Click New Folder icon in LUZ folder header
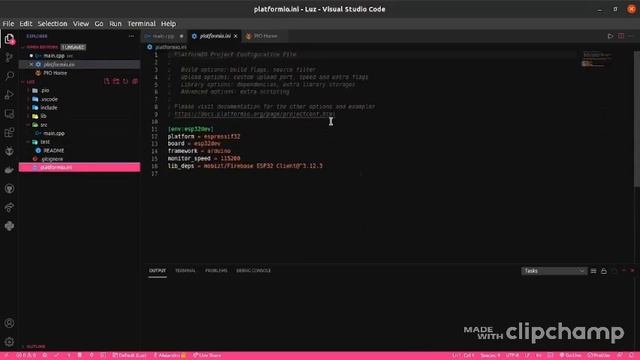640x360 pixels. click(x=116, y=82)
